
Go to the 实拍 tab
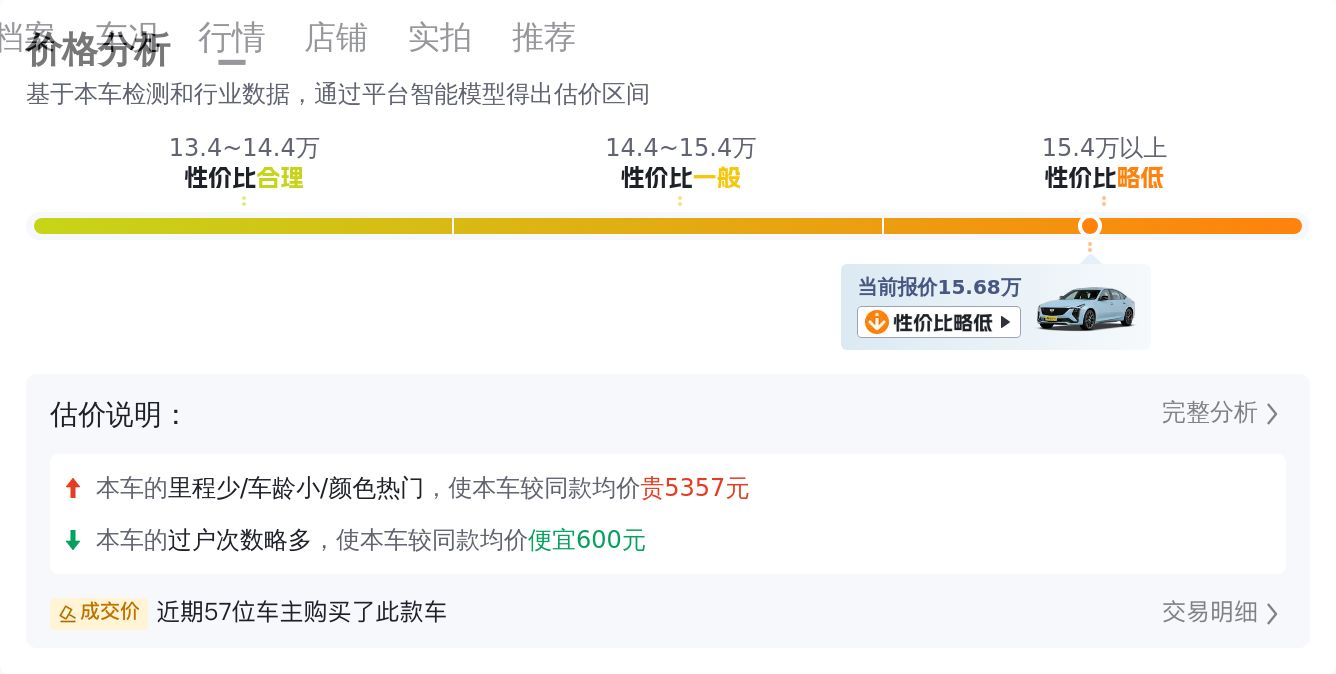(x=440, y=38)
